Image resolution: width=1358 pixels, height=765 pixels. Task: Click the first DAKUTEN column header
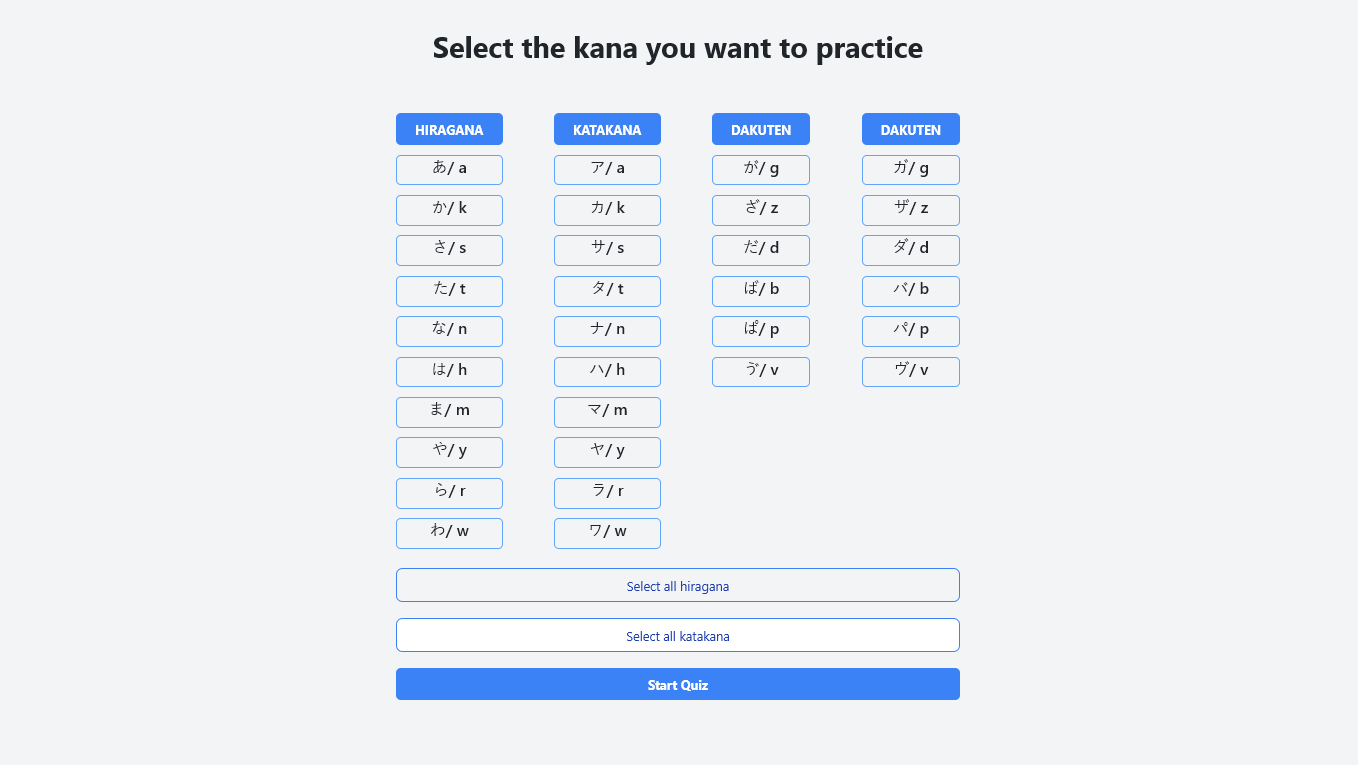pyautogui.click(x=760, y=129)
